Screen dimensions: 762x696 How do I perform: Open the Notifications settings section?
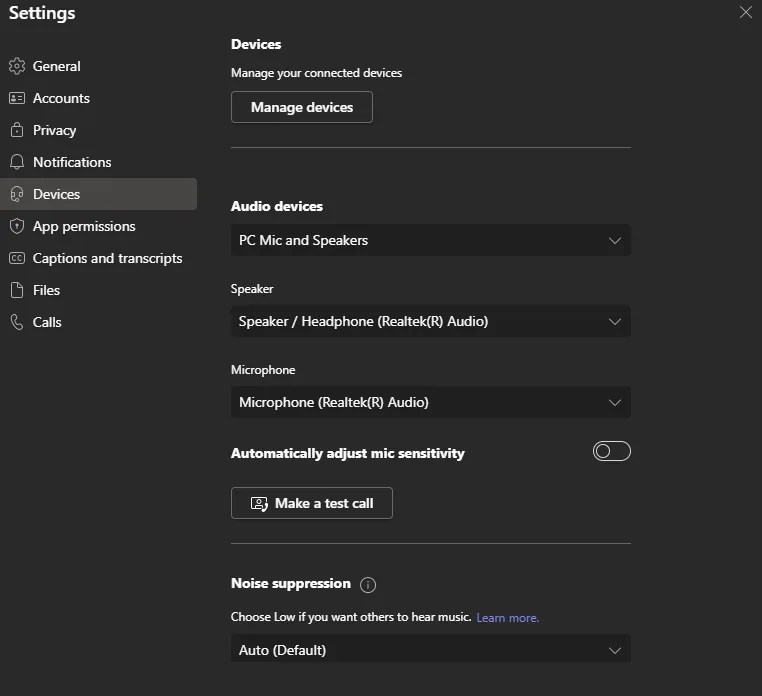(x=72, y=162)
